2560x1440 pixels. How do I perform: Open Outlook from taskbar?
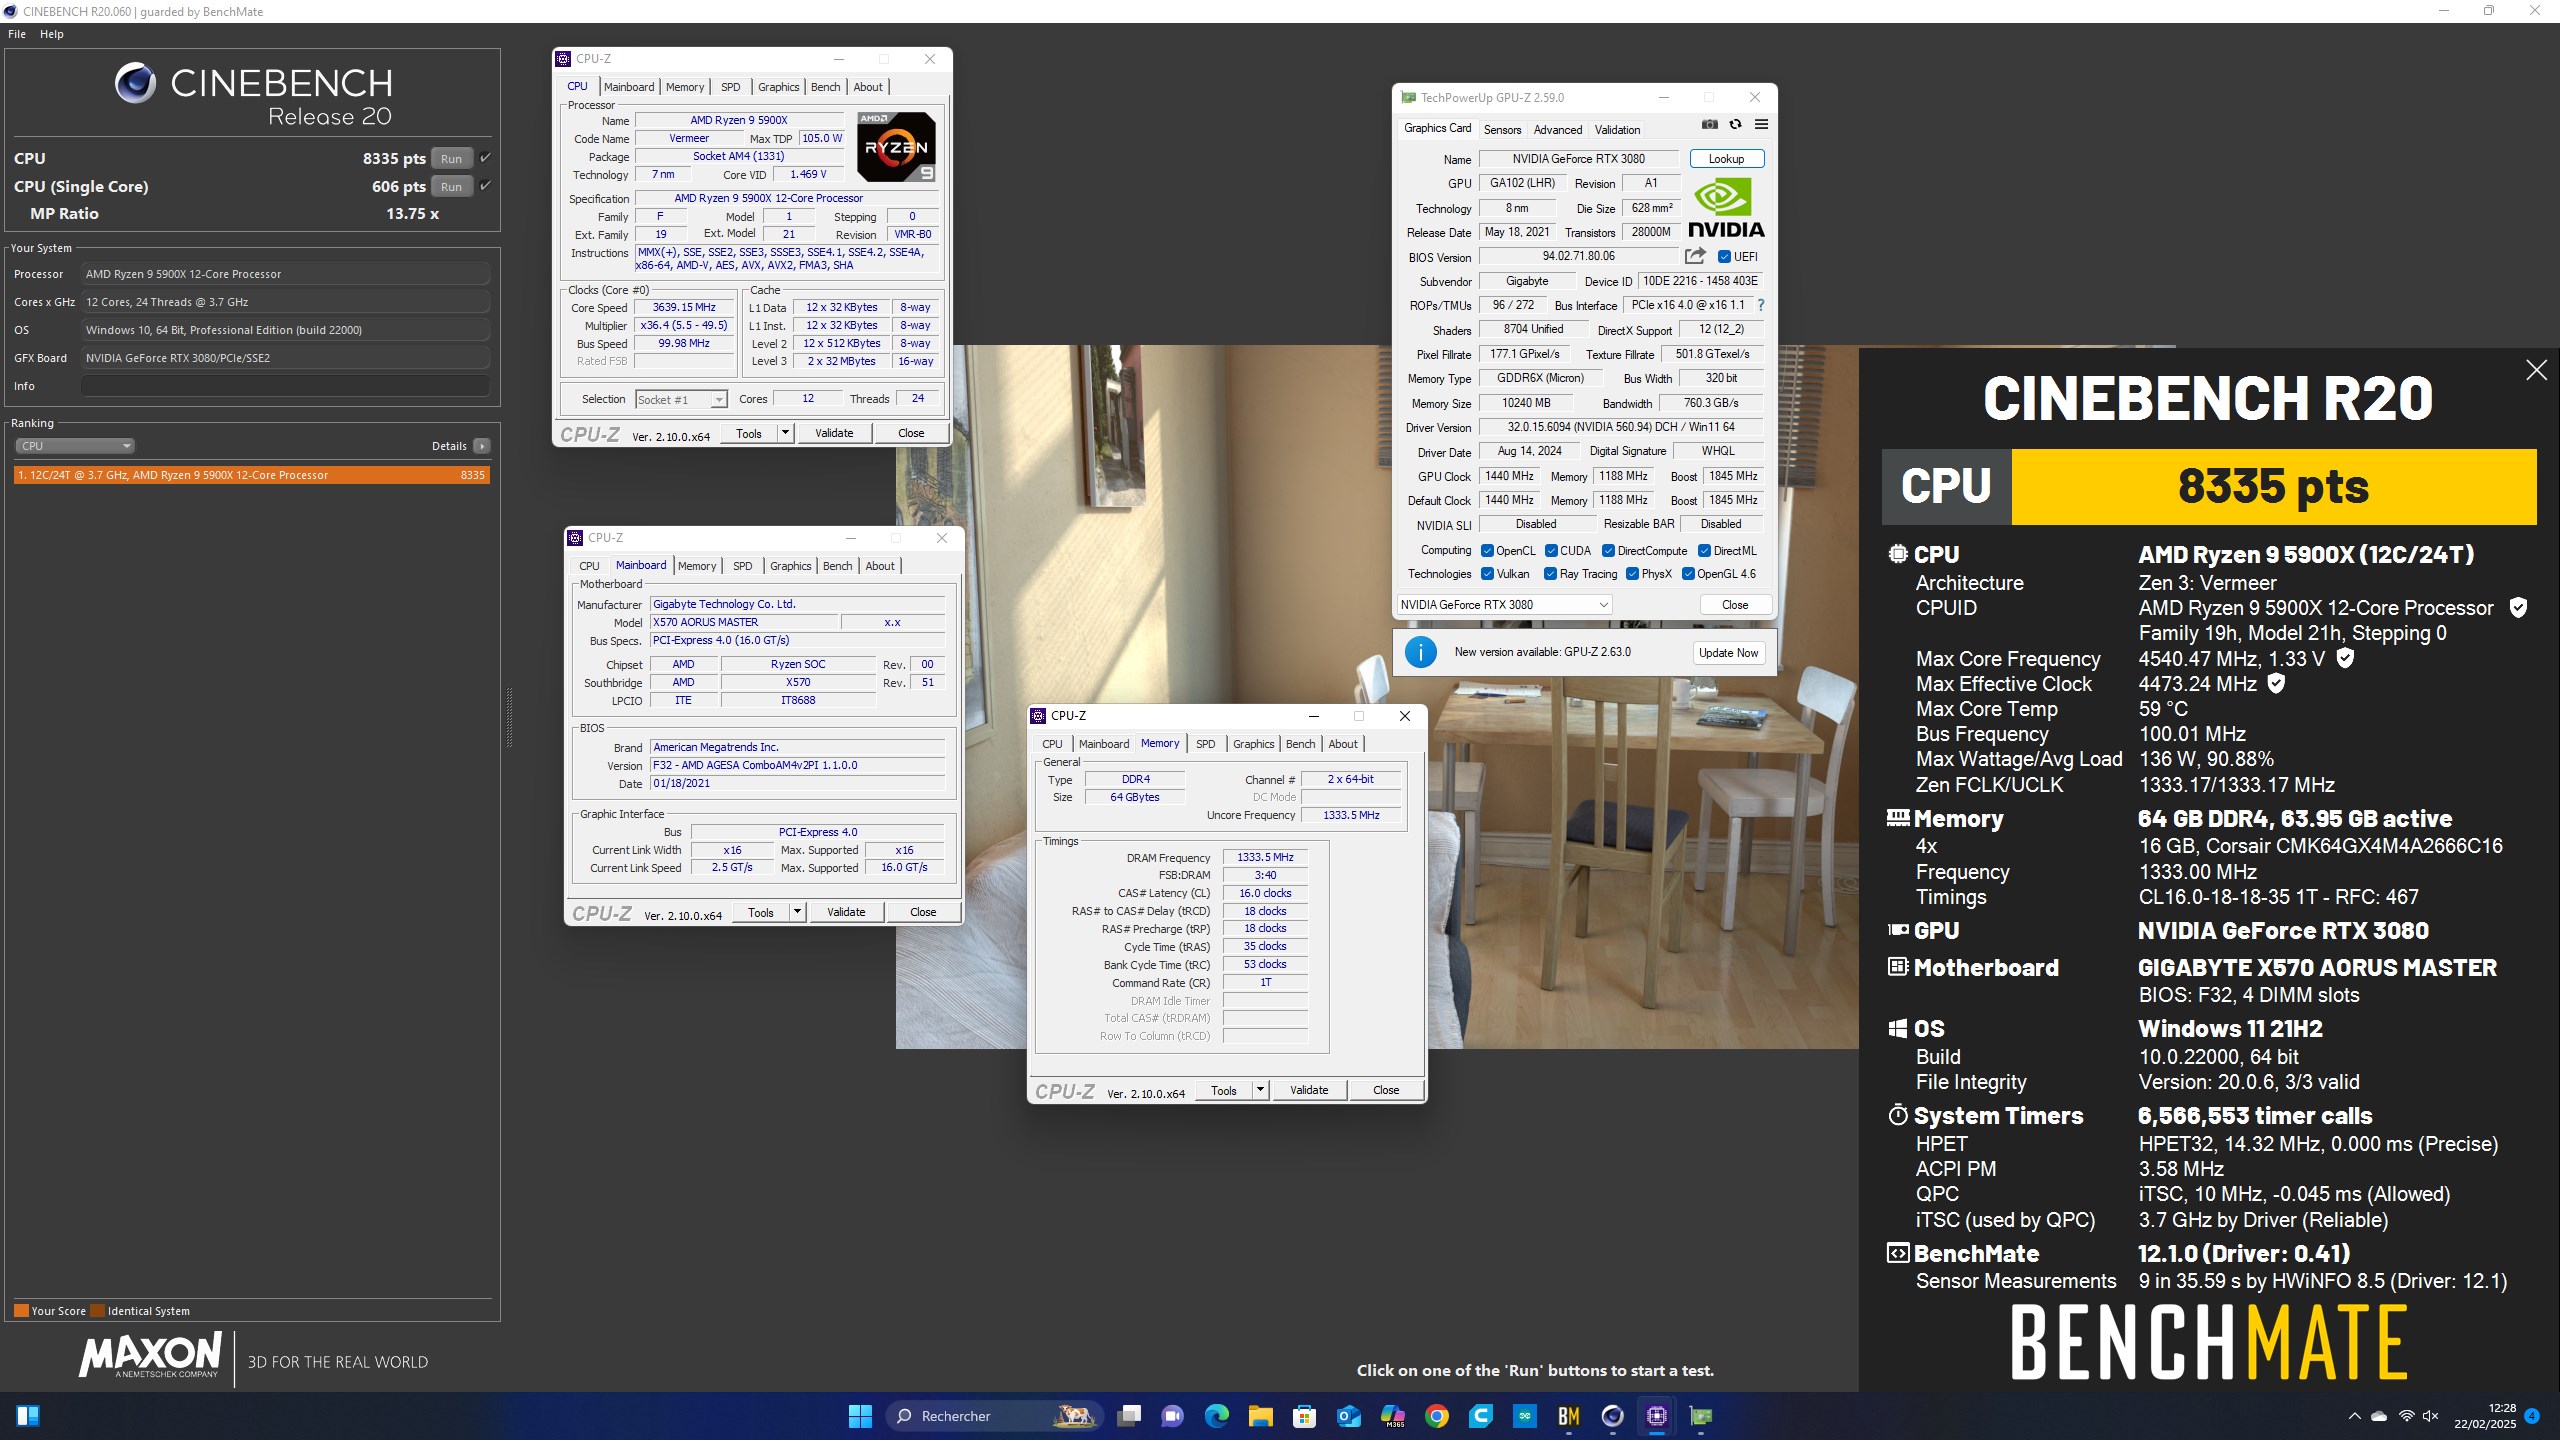(x=1348, y=1416)
